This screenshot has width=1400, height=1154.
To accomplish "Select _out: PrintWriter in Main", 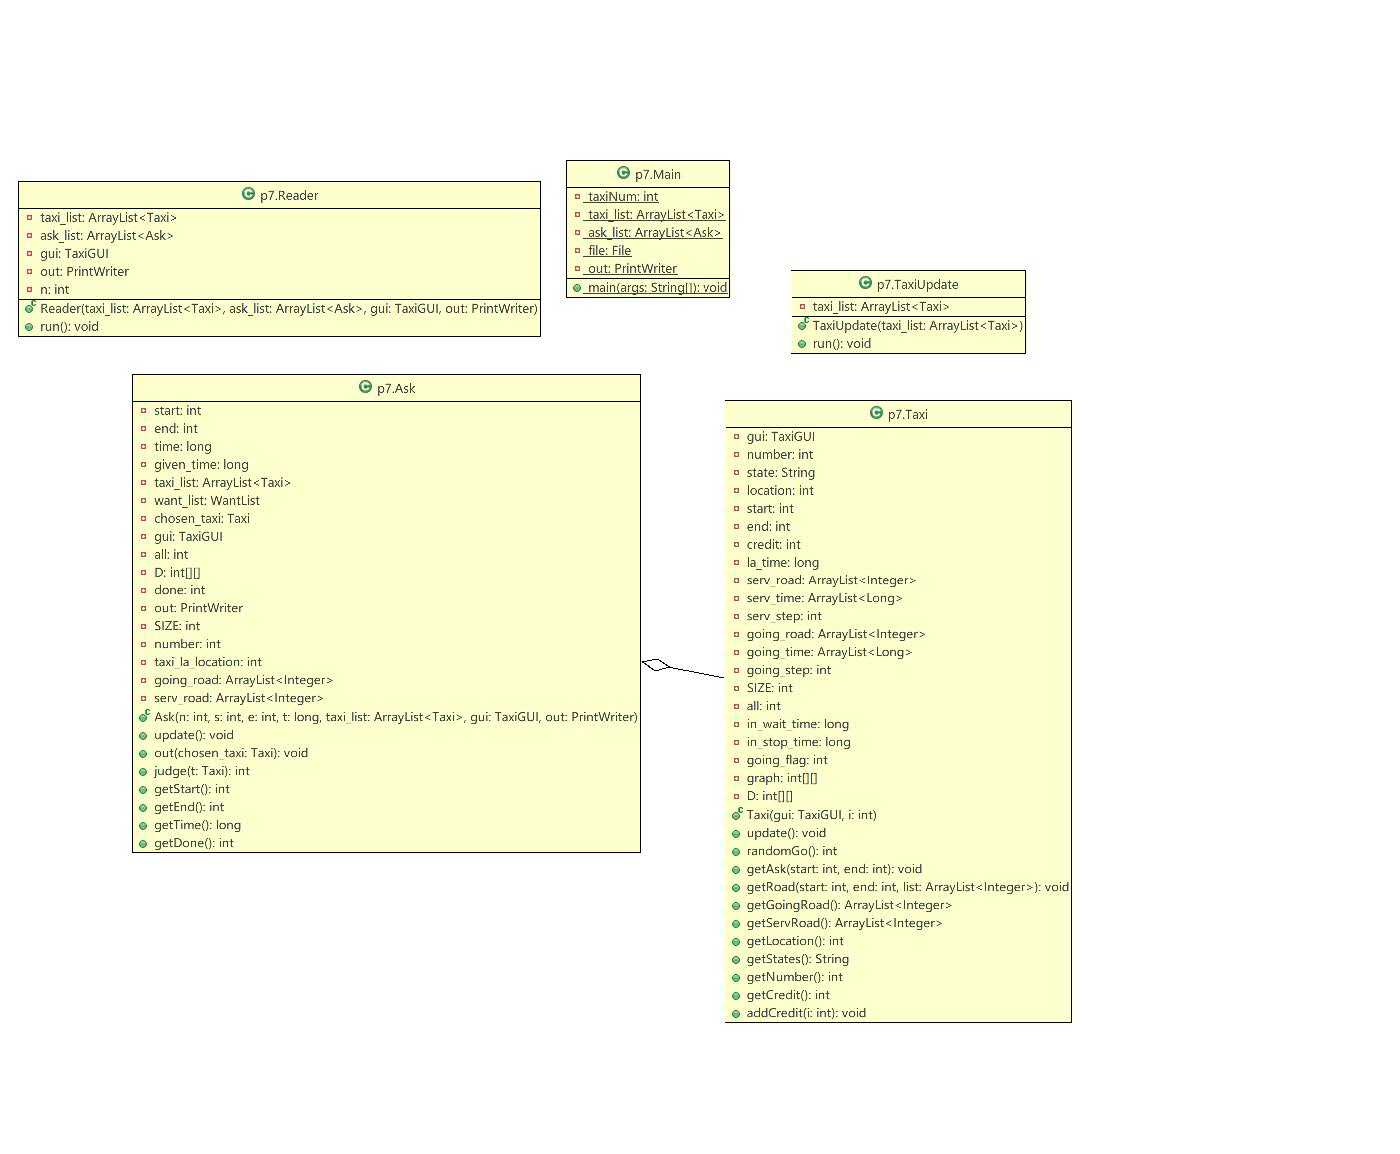I will click(632, 269).
